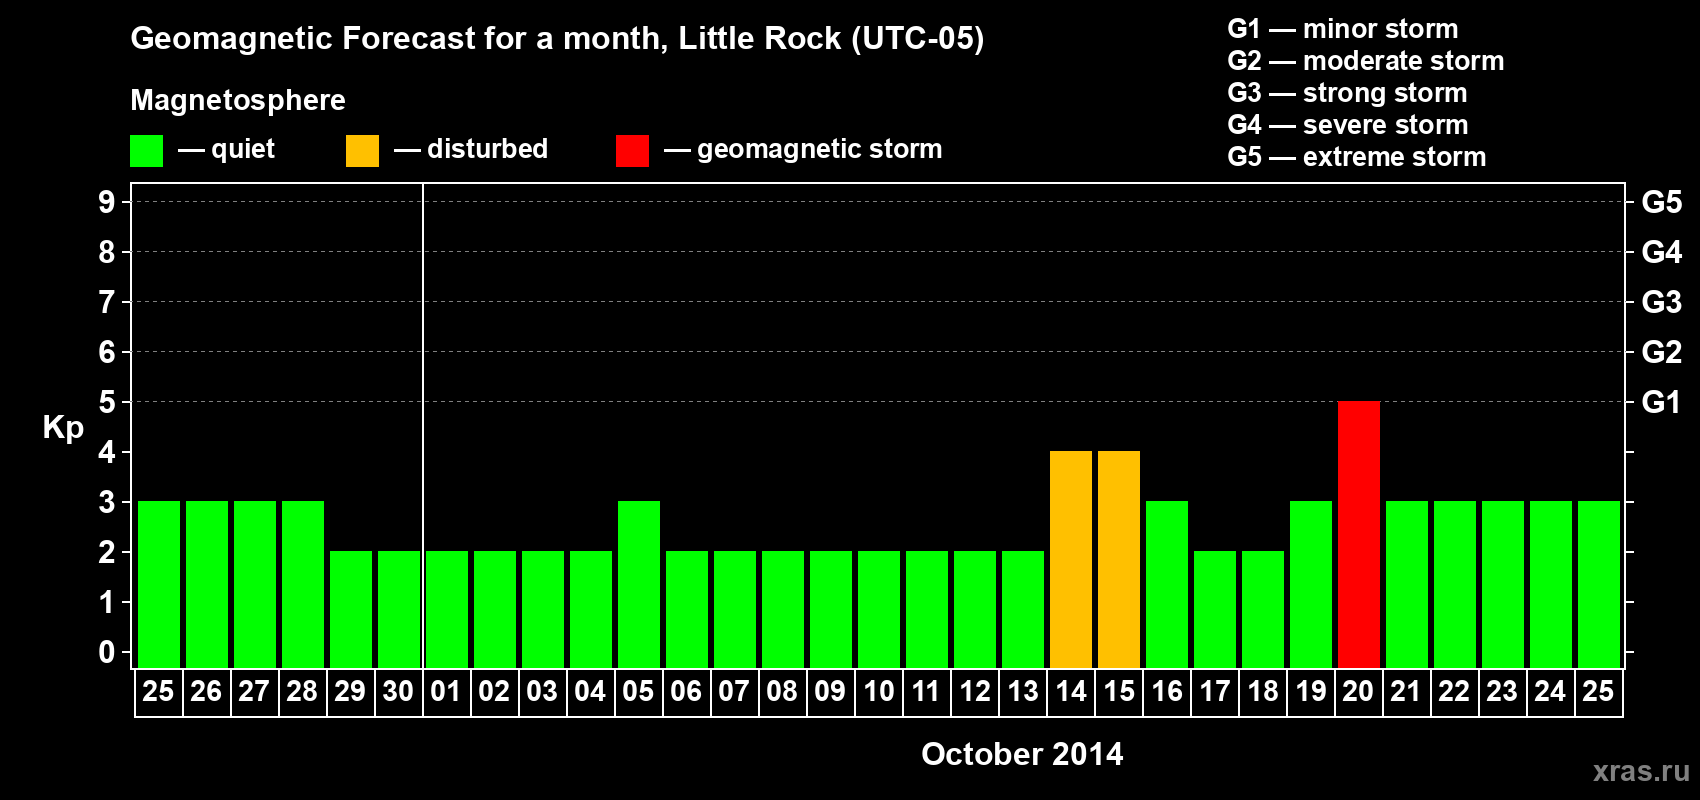Click the red geomagnetic storm legend swatch
The image size is (1700, 800).
point(632,151)
